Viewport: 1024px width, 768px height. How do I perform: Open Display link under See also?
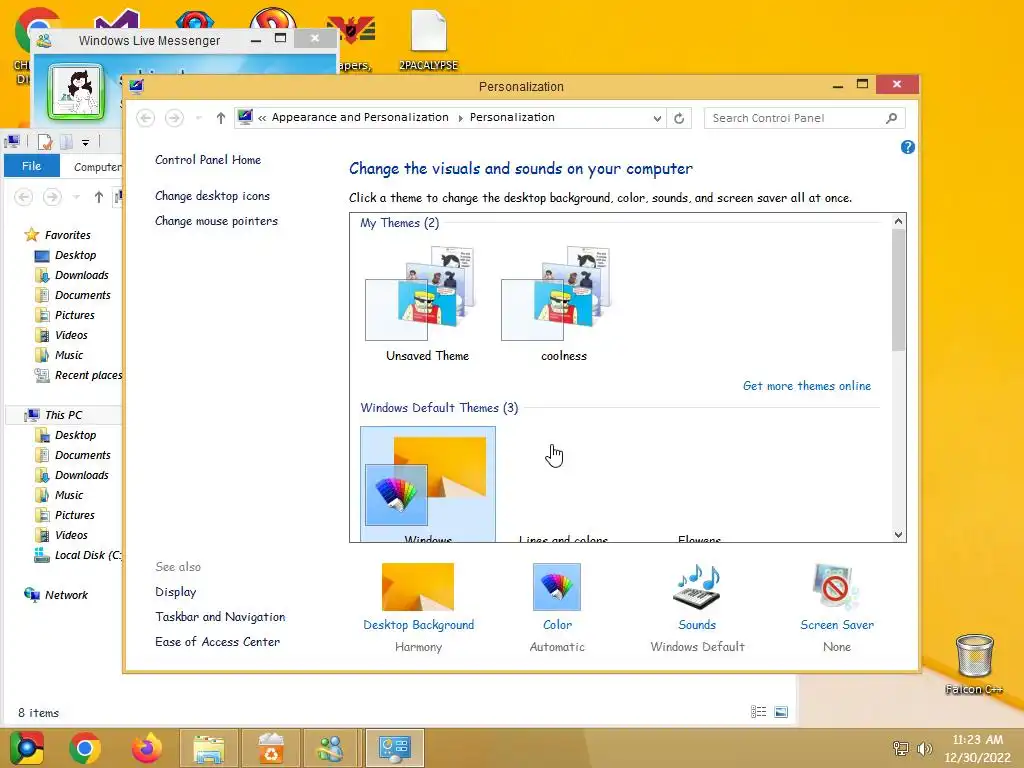pyautogui.click(x=176, y=592)
